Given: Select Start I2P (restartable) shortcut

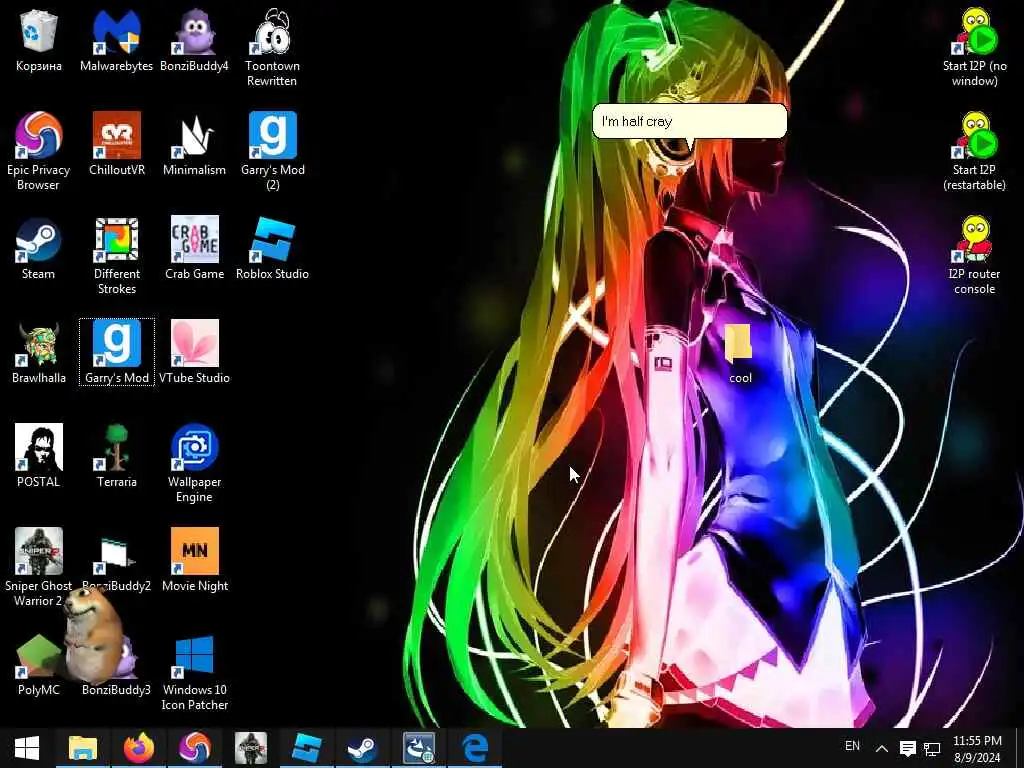Looking at the screenshot, I should (x=974, y=152).
